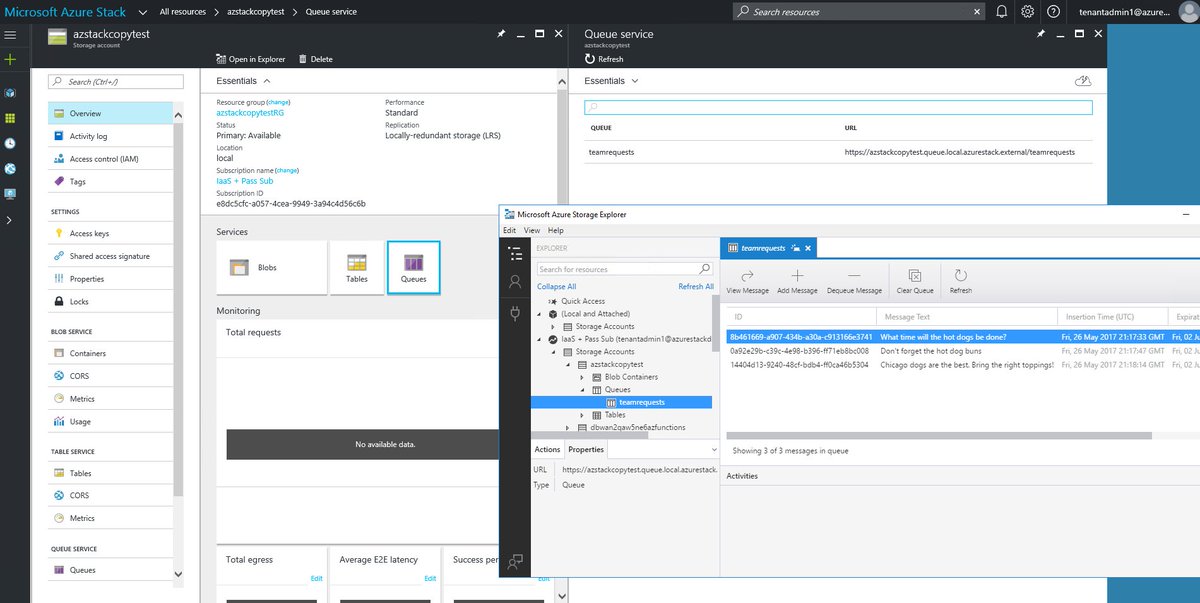Open the help question mark icon
The image size is (1200, 603).
point(1053,12)
